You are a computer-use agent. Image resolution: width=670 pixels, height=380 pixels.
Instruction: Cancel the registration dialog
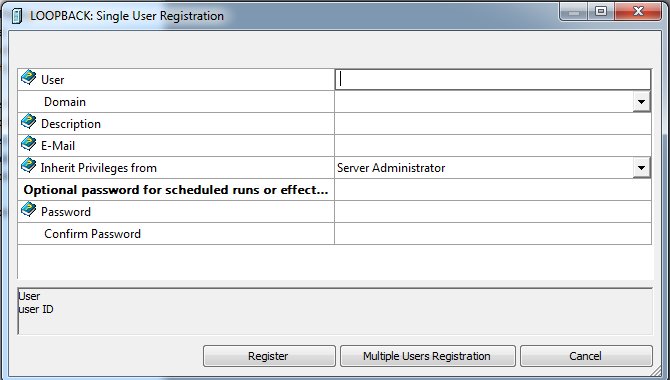pos(586,356)
